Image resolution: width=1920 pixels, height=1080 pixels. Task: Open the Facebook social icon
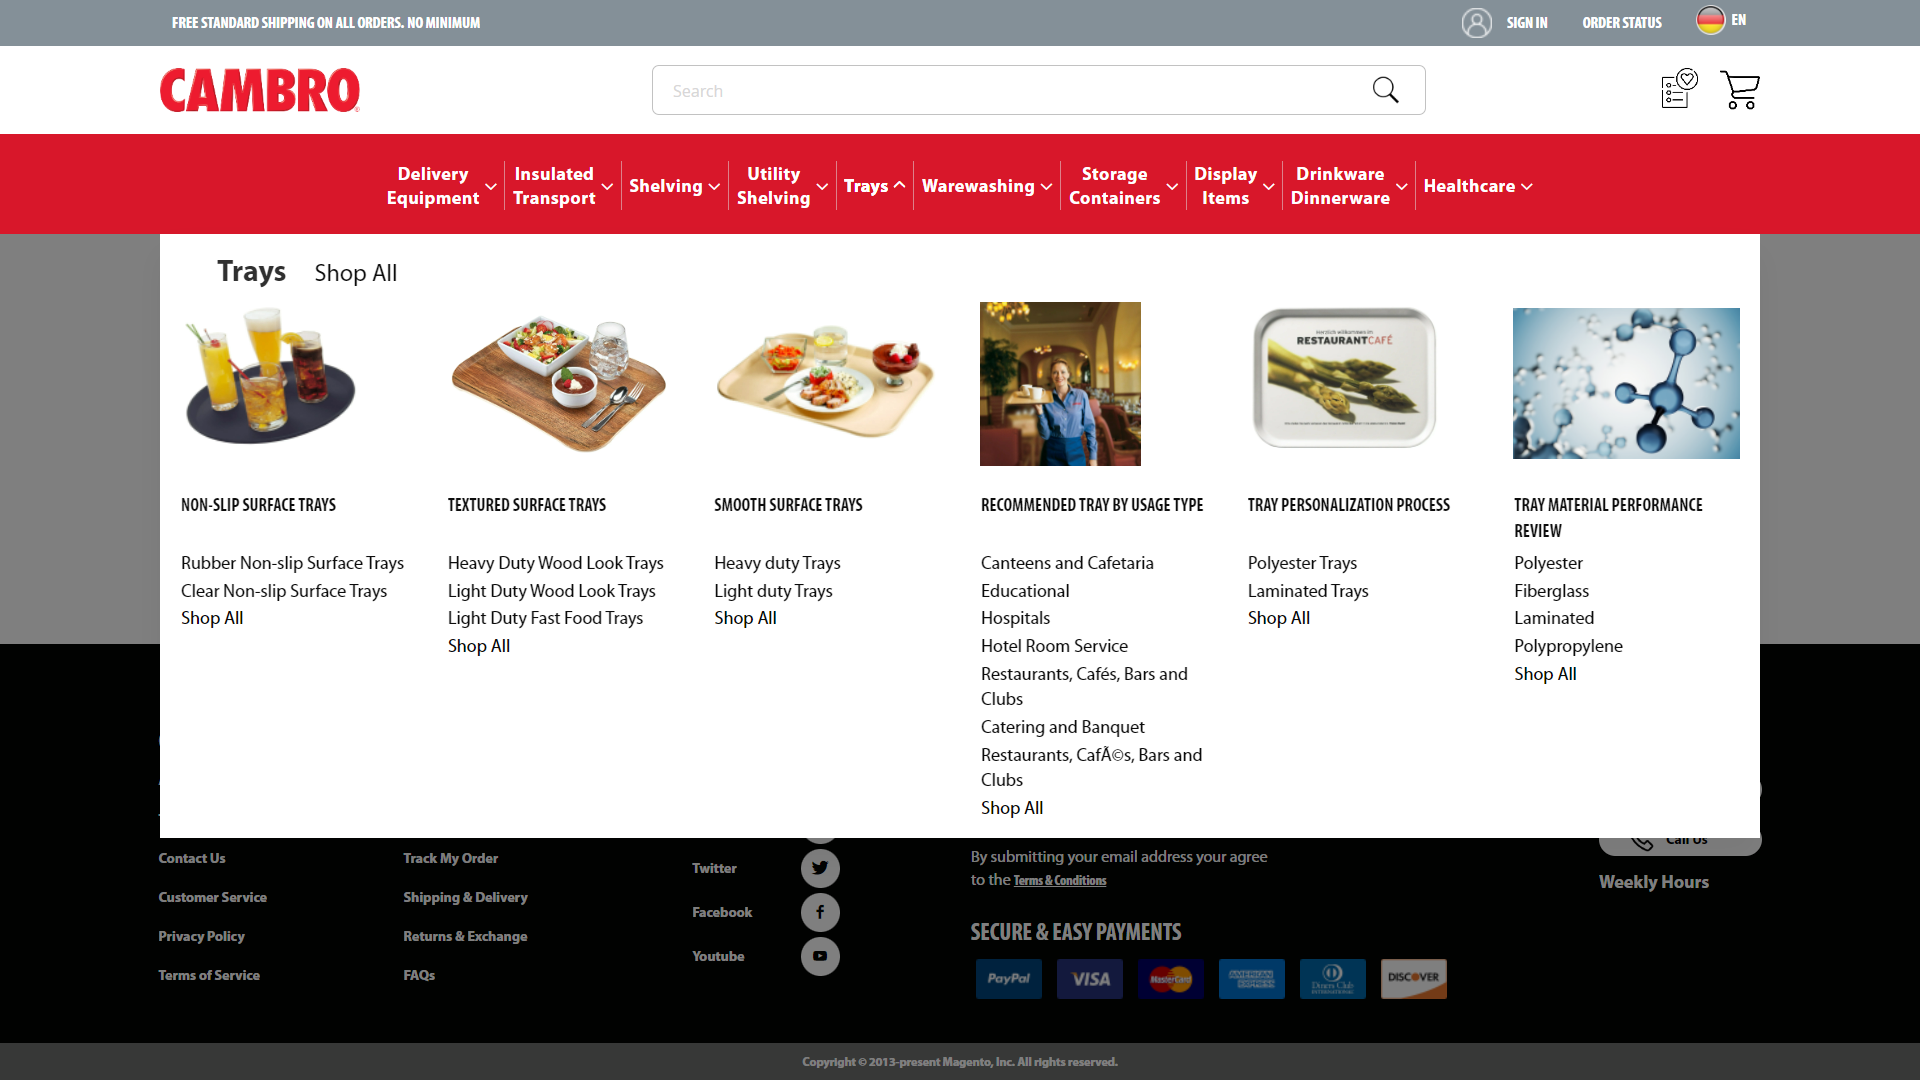(820, 912)
